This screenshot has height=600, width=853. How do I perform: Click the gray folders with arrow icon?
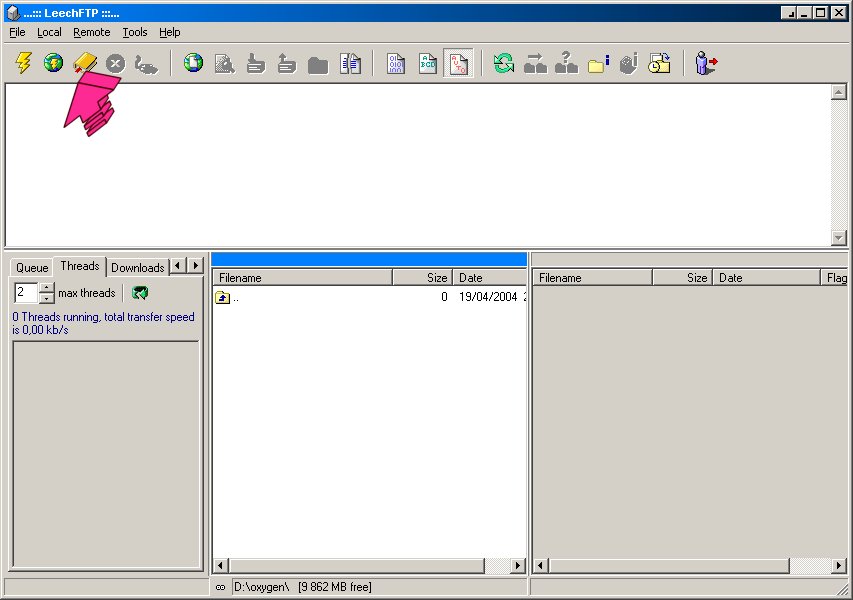click(535, 63)
